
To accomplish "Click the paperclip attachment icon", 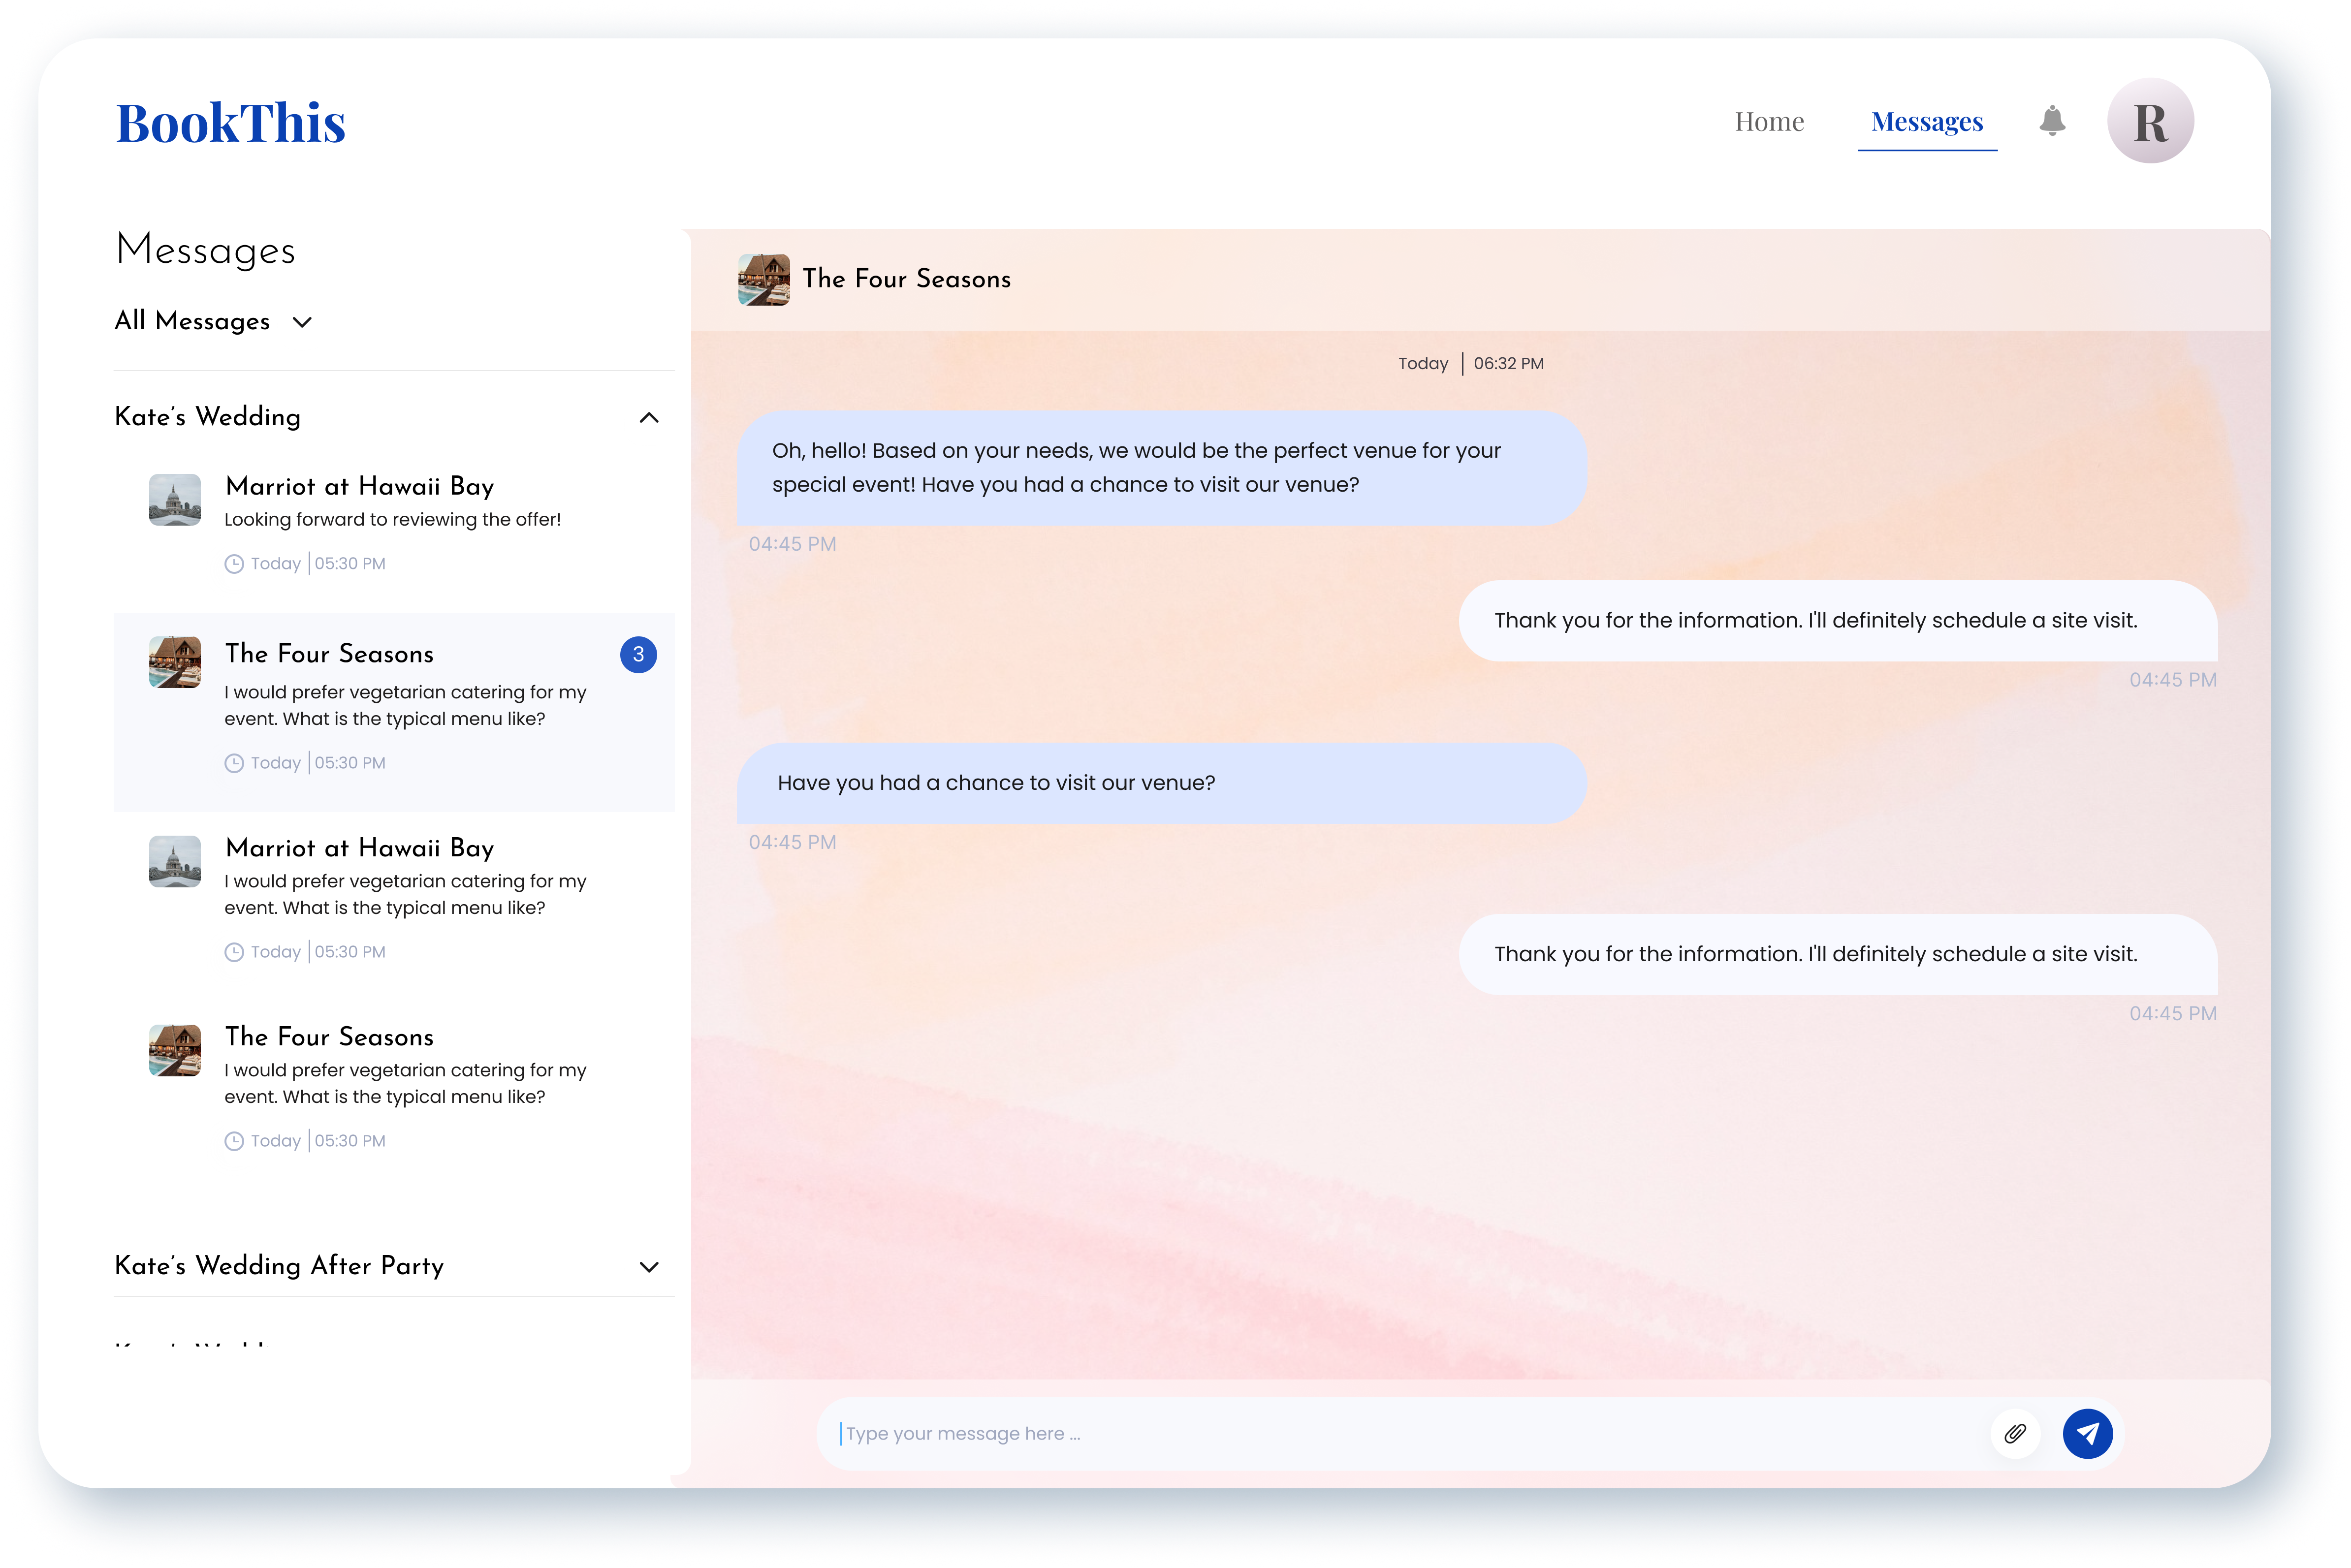I will click(2015, 1433).
